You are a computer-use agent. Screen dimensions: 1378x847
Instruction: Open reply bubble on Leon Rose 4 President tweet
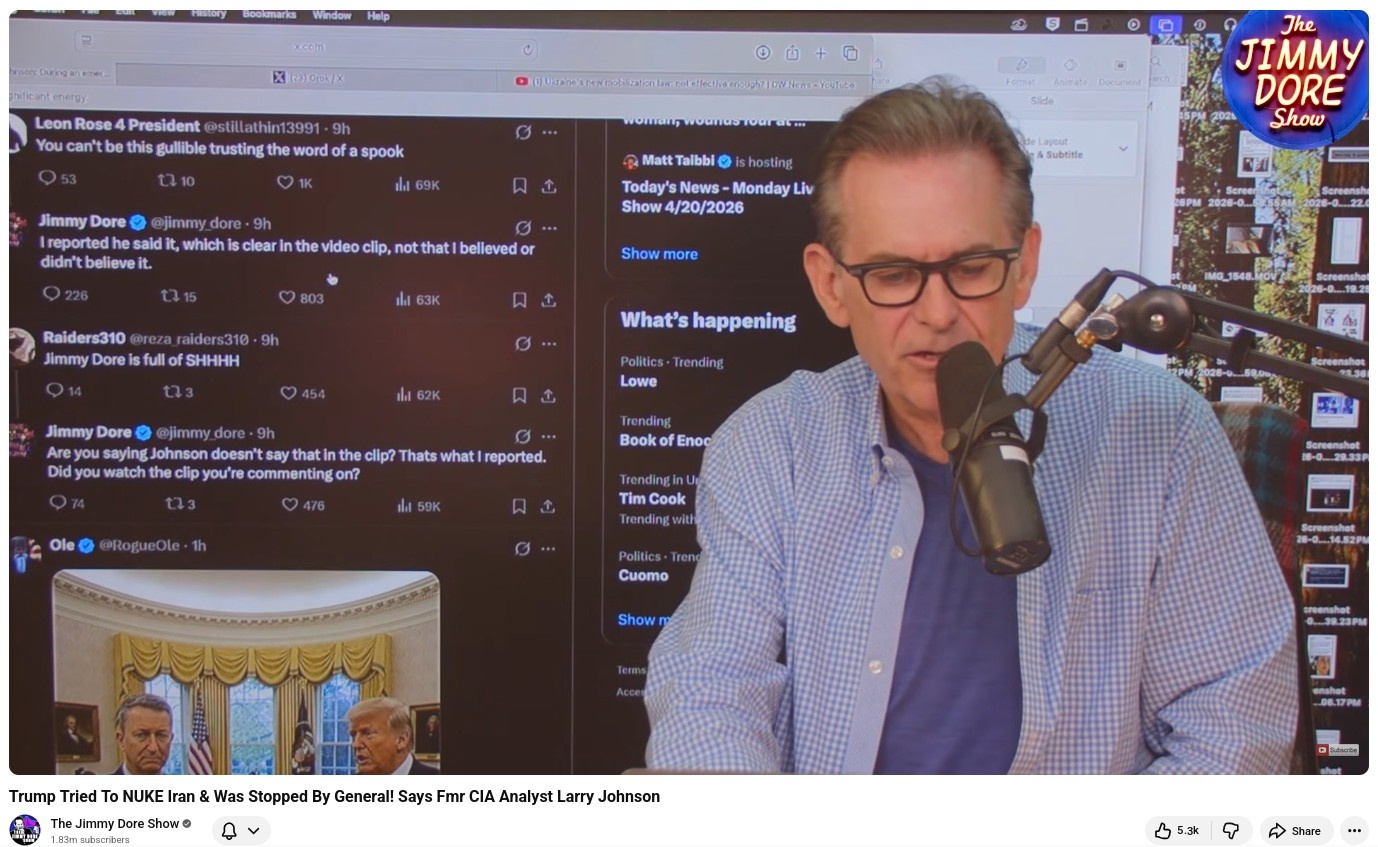46,178
